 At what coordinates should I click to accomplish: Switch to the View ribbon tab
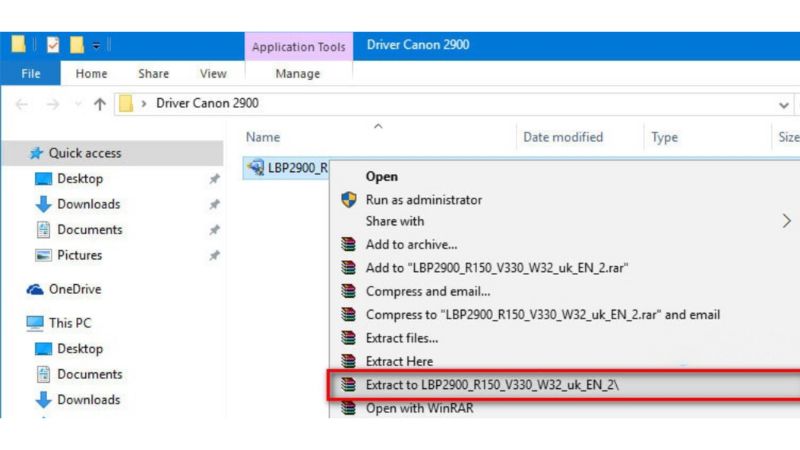point(213,73)
